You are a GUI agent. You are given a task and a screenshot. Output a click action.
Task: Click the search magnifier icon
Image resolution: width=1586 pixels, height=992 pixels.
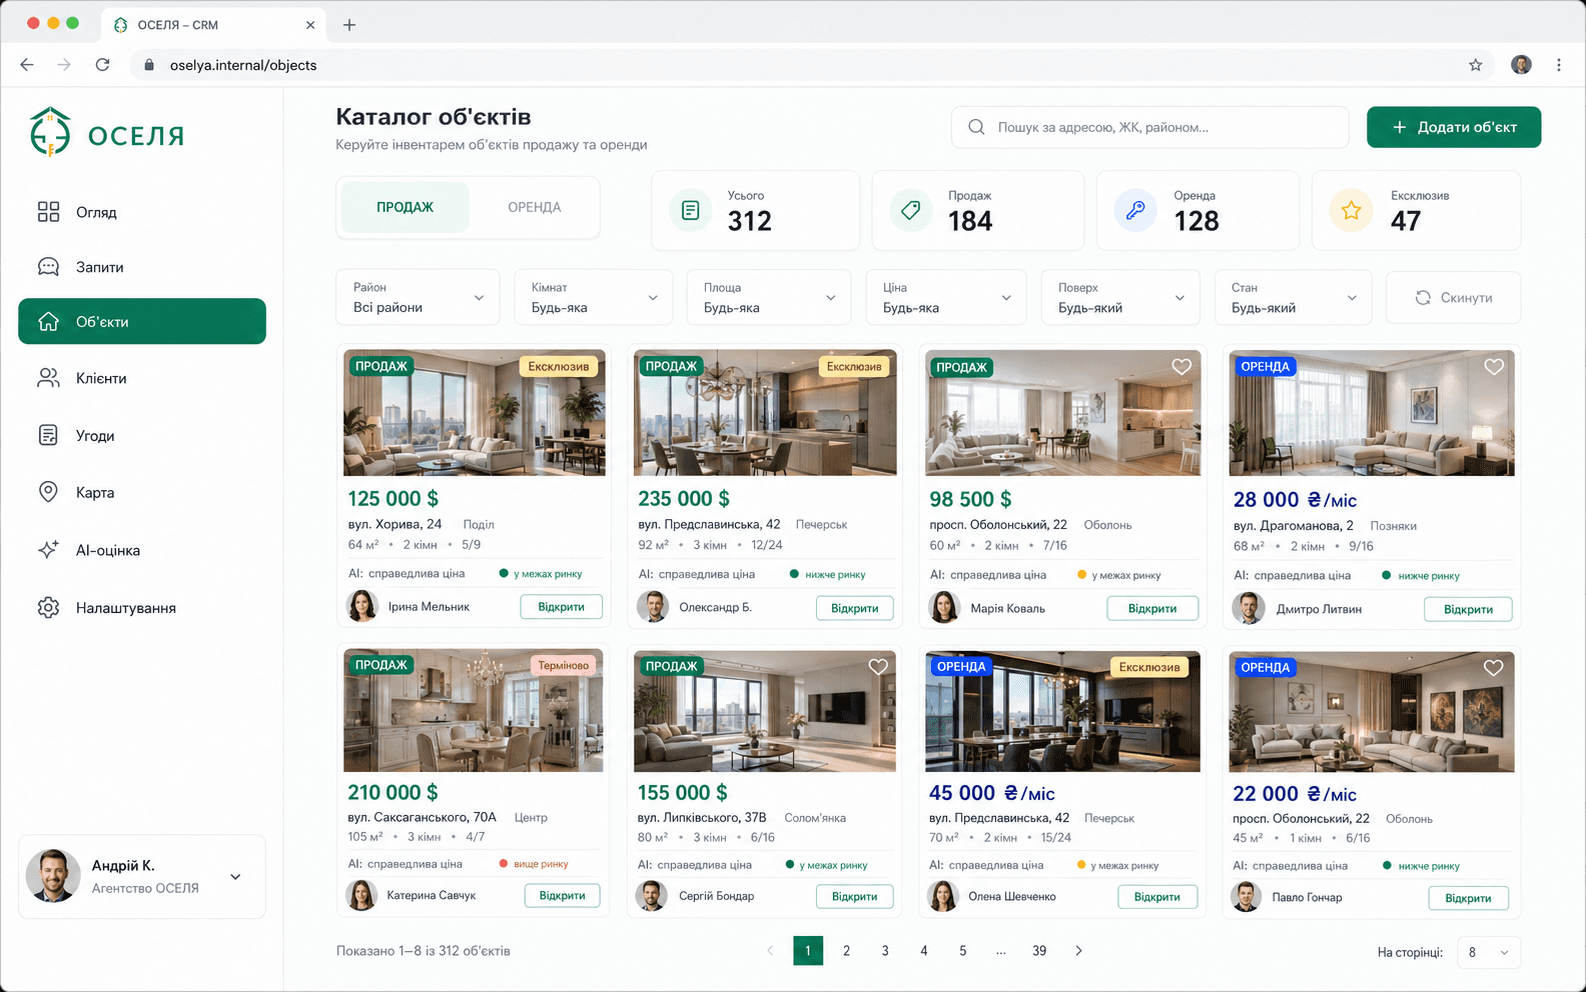(976, 127)
